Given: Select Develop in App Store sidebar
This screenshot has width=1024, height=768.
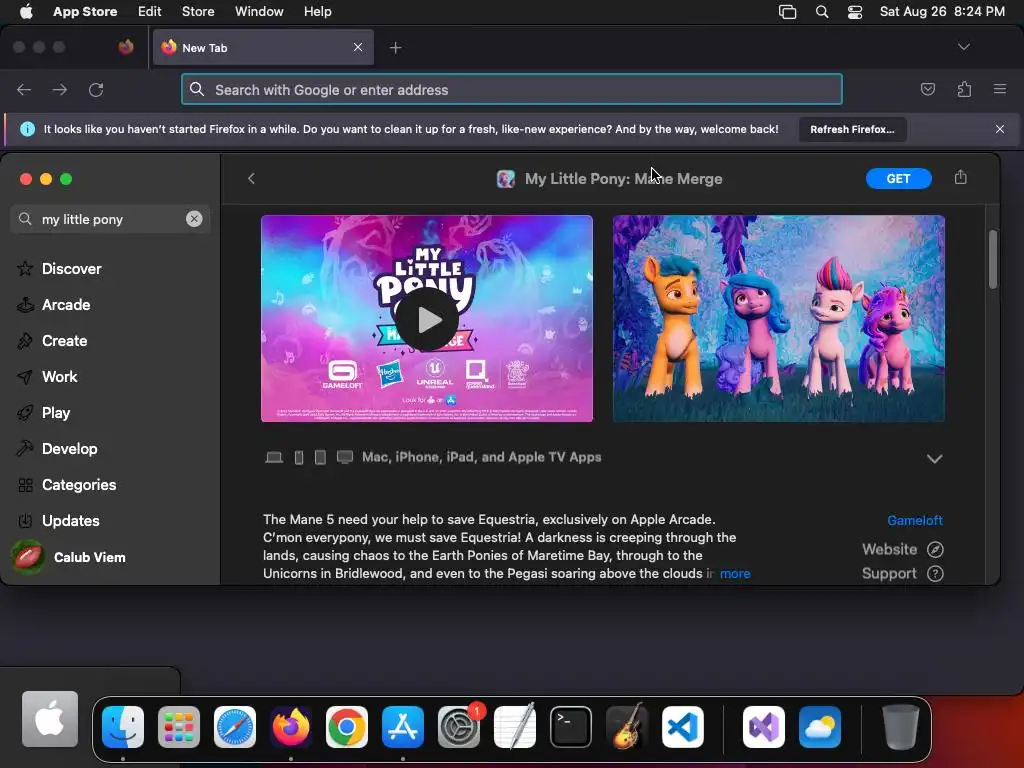Looking at the screenshot, I should click(69, 448).
